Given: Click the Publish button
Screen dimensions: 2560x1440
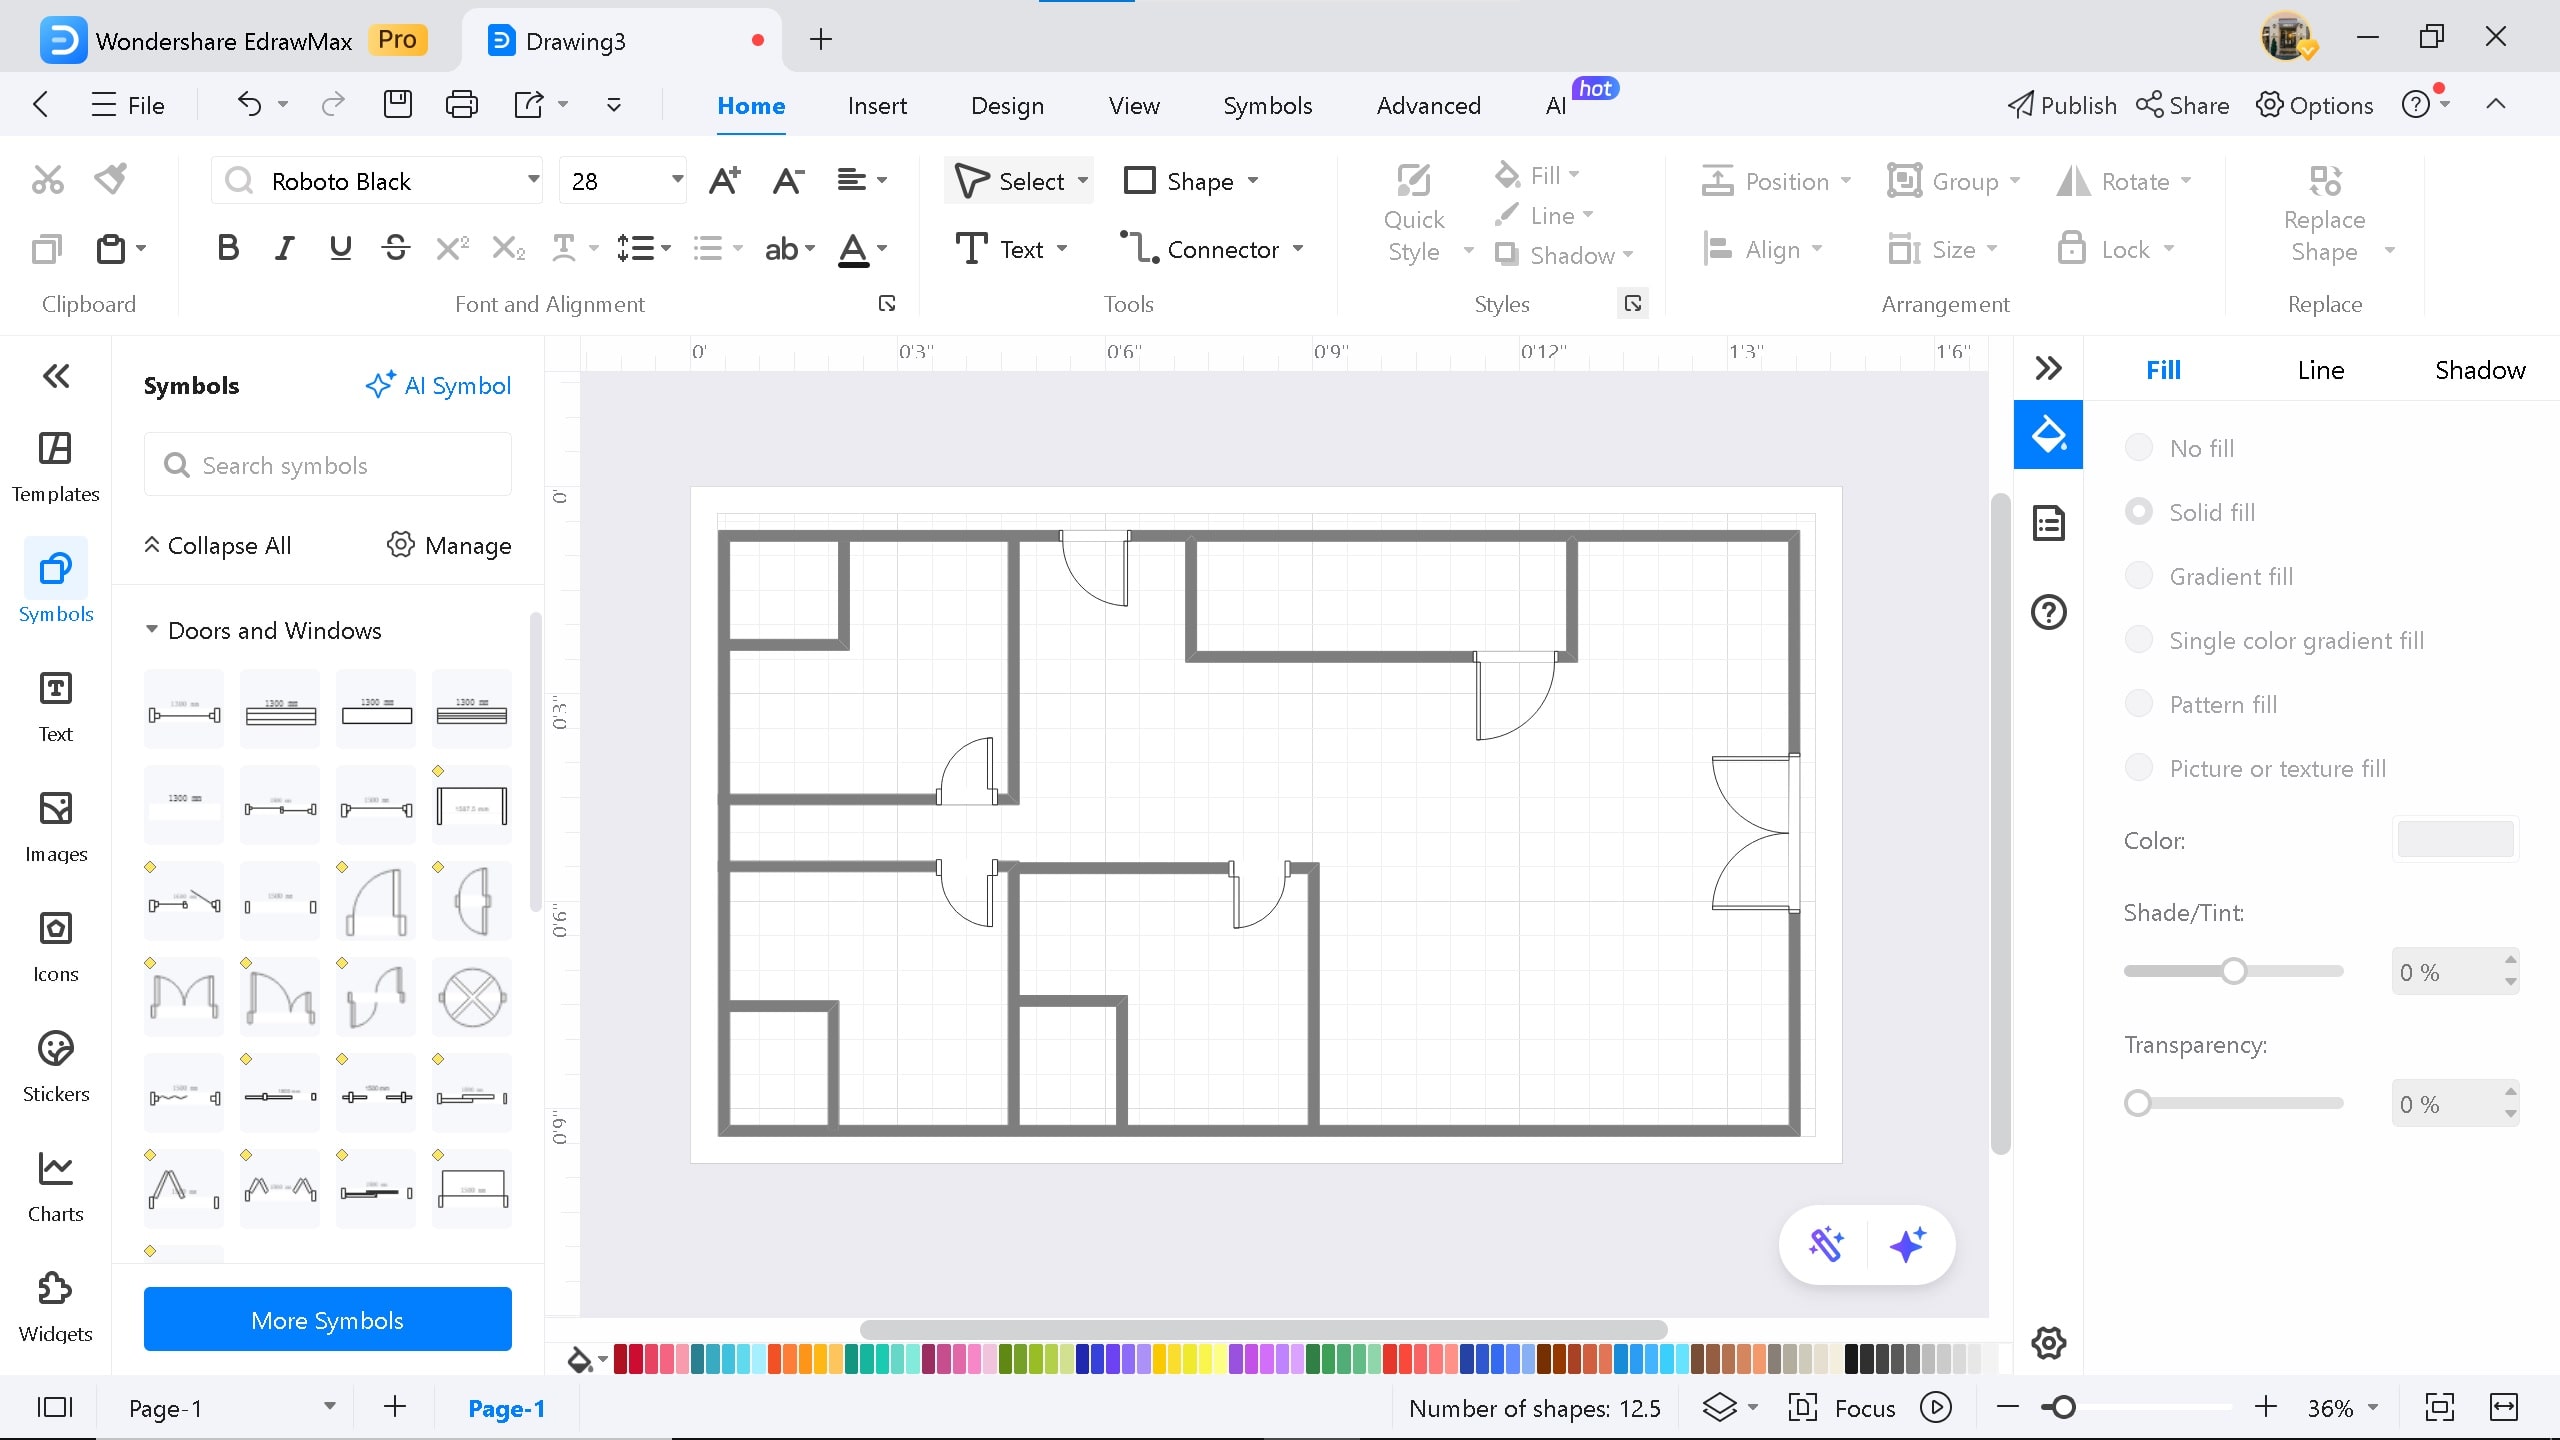Looking at the screenshot, I should (x=2061, y=105).
